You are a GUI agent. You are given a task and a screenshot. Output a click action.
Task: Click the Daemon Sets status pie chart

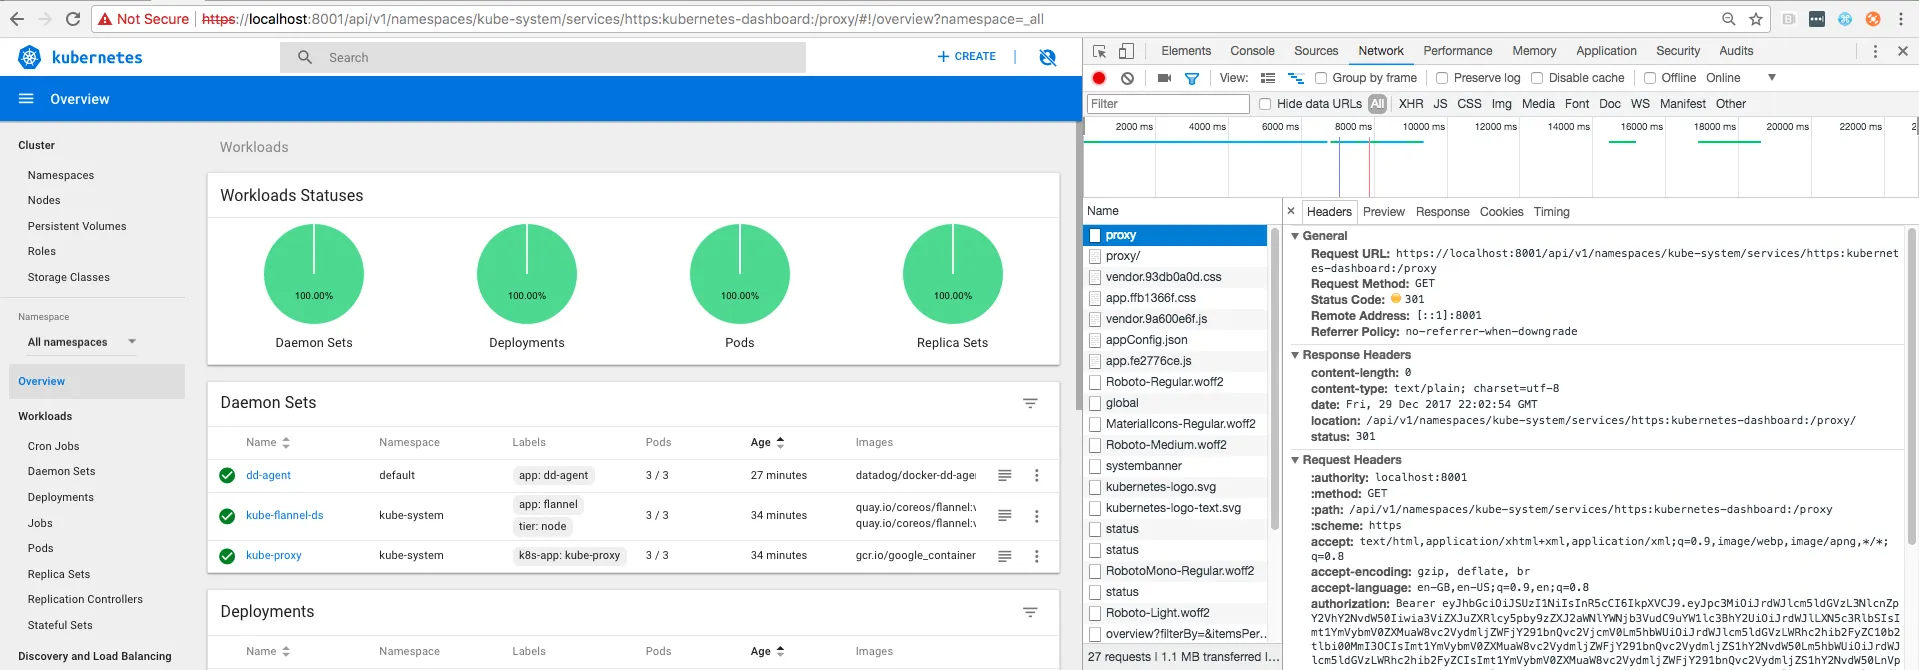[x=314, y=274]
